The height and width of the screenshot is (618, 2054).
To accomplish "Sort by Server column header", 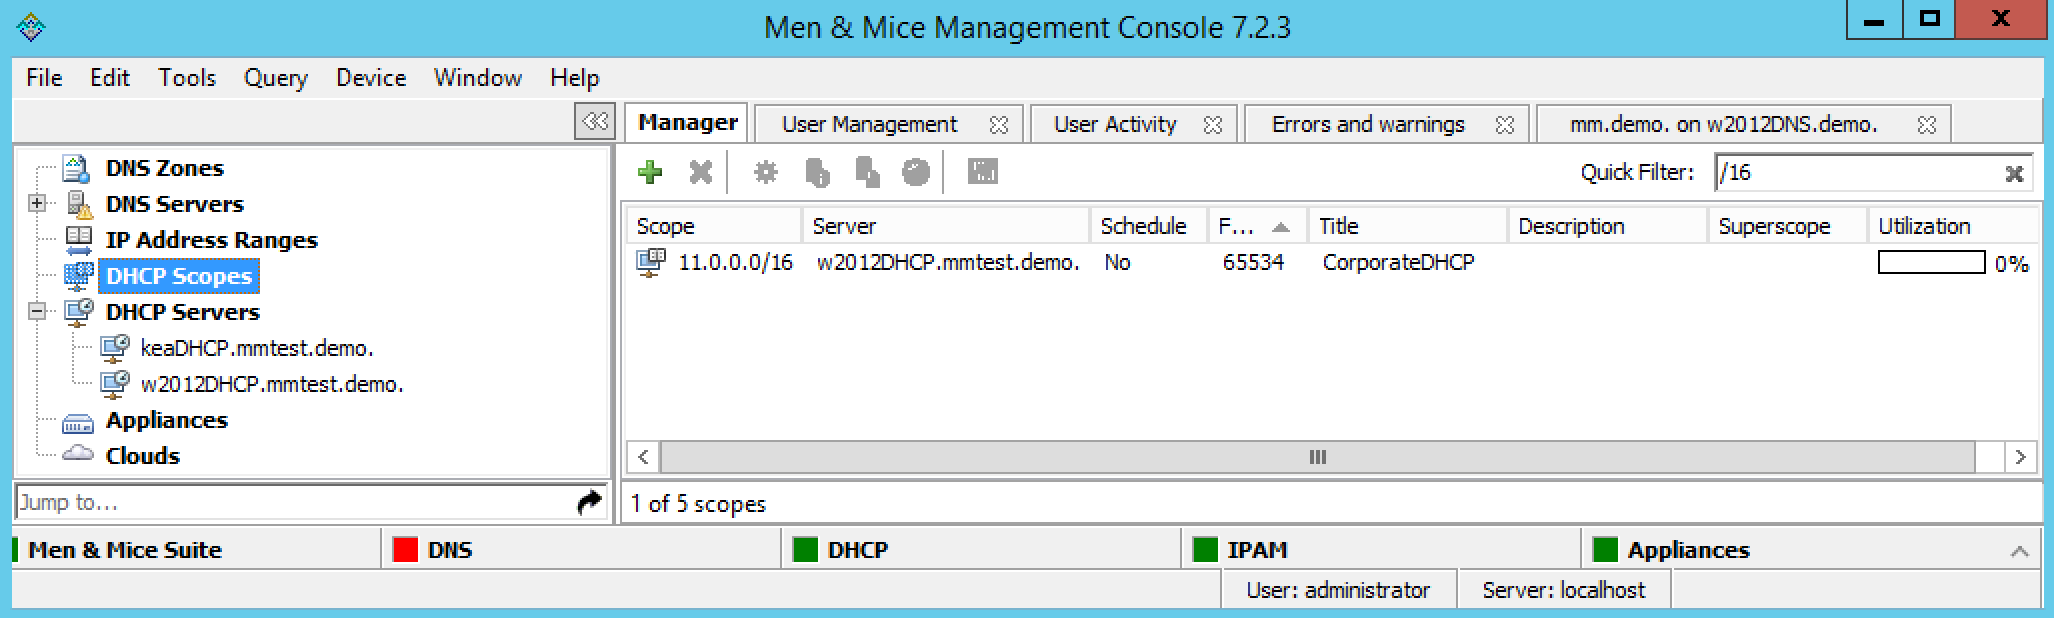I will coord(946,226).
